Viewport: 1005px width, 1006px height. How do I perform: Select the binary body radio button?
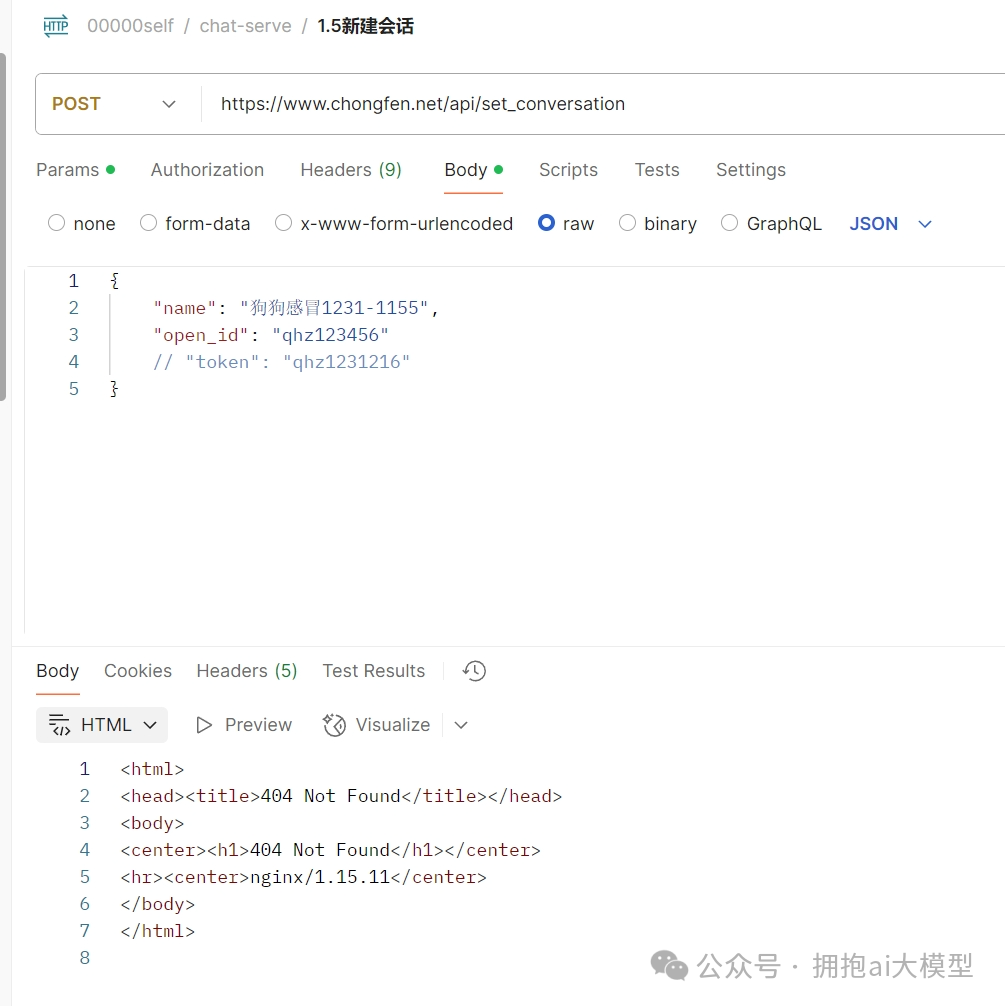click(628, 223)
